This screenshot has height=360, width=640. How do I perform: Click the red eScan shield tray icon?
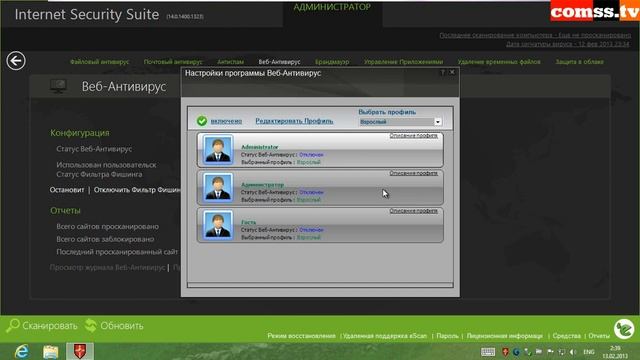(x=505, y=352)
